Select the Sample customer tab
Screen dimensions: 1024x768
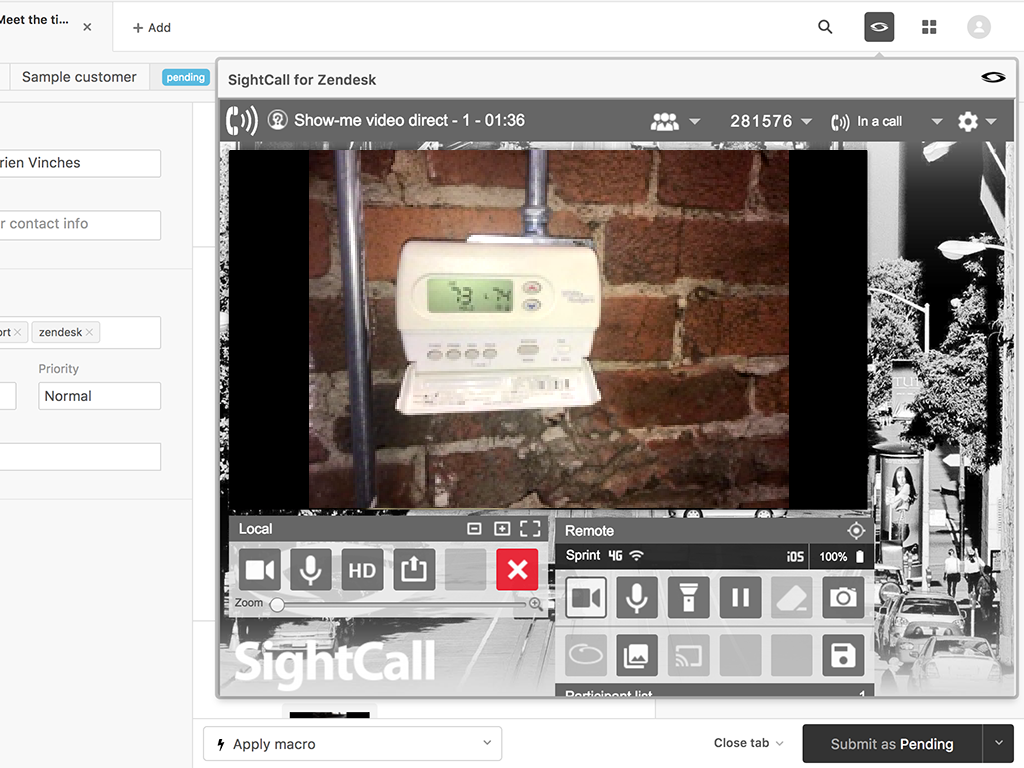click(x=79, y=77)
